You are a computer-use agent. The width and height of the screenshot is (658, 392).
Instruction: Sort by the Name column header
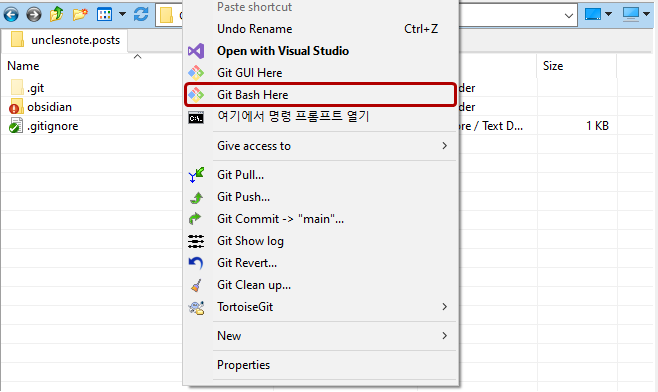23,66
